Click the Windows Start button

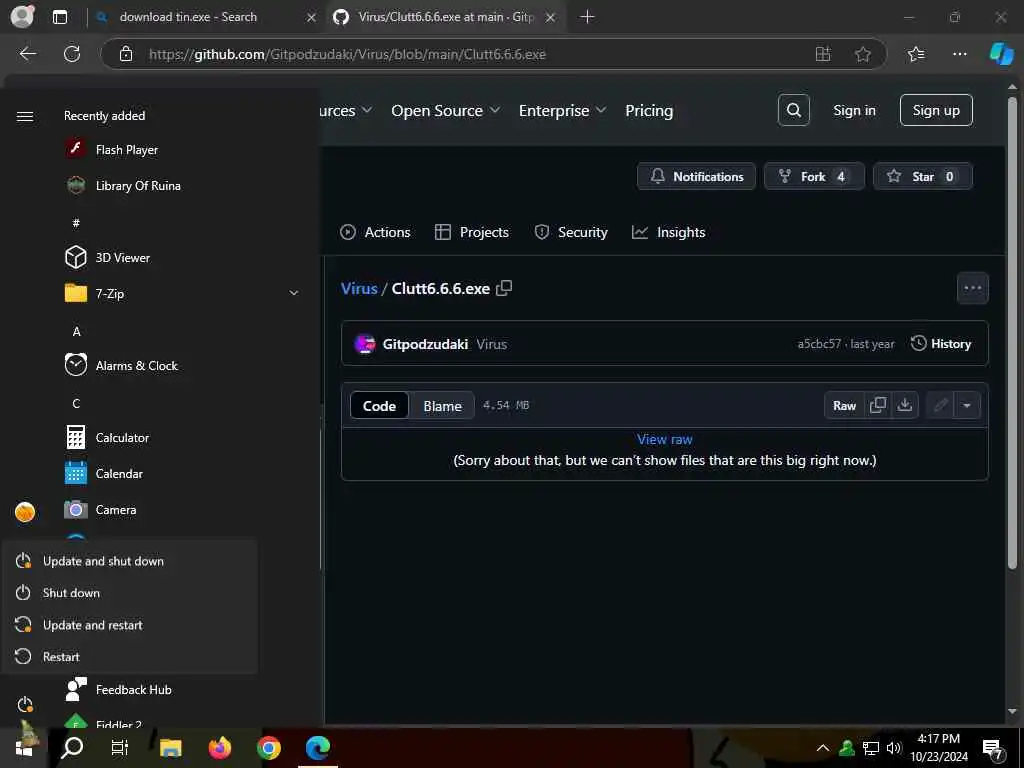click(24, 748)
